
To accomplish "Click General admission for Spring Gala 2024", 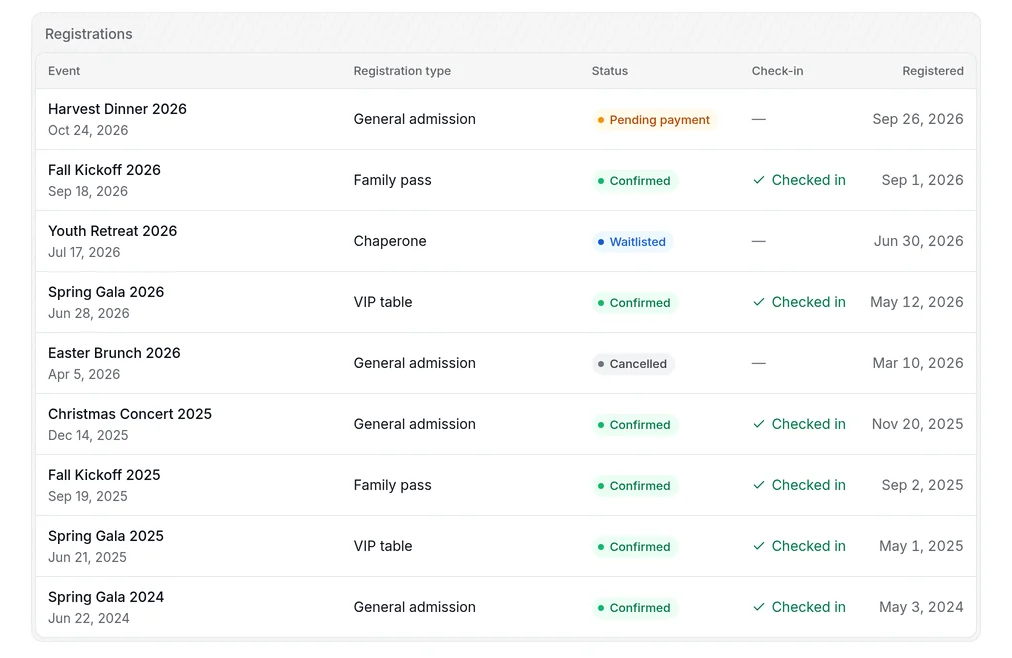I will point(414,607).
